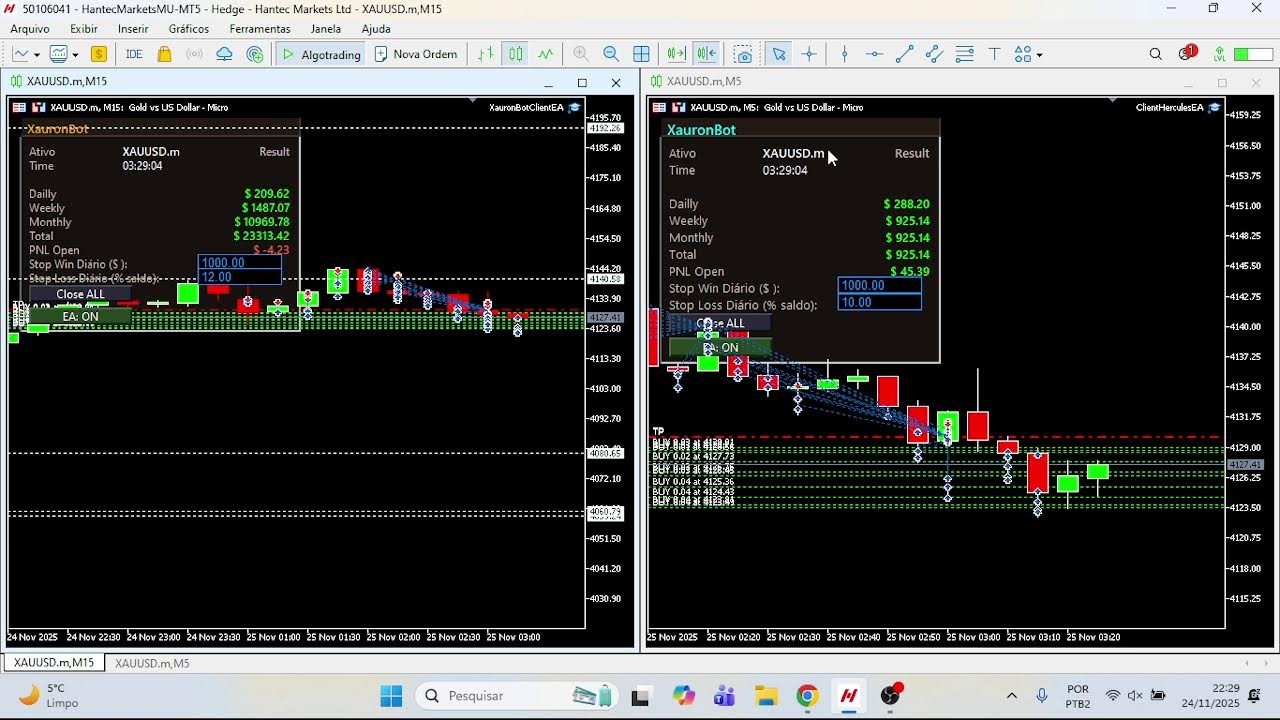Open the weather widget showing 5°C

click(50, 695)
